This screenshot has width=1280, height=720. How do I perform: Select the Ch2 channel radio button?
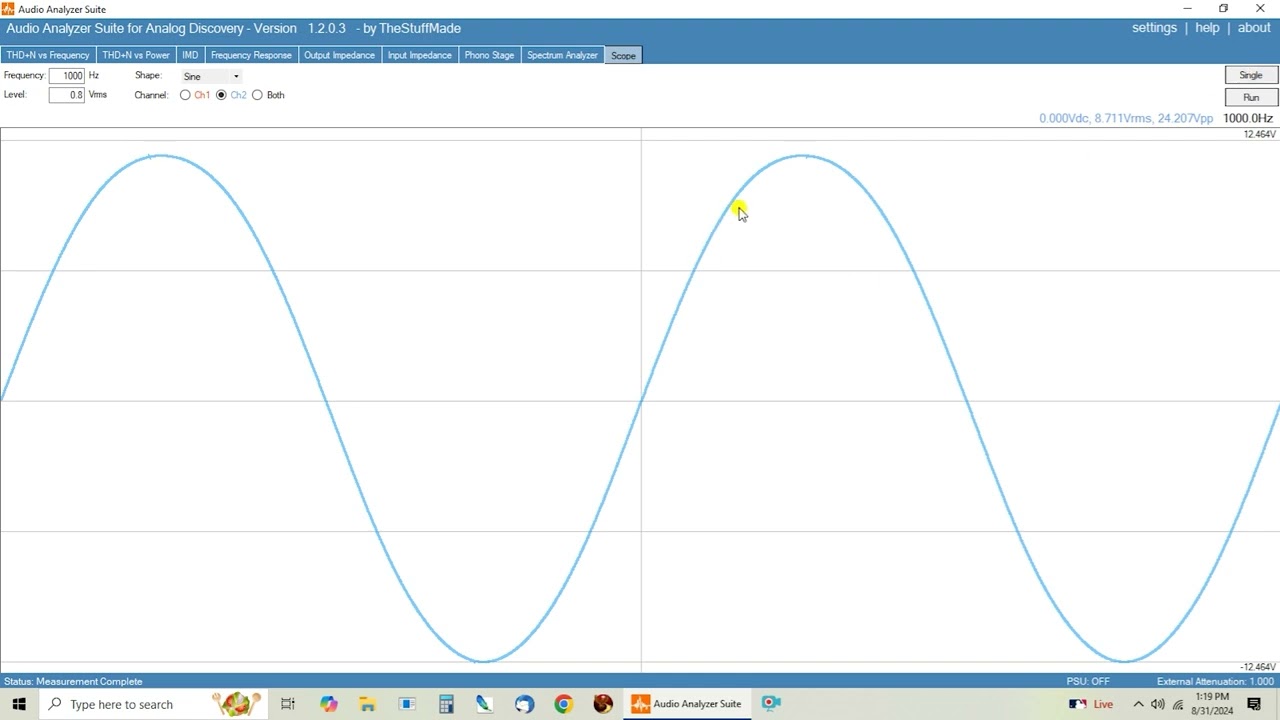pyautogui.click(x=221, y=95)
